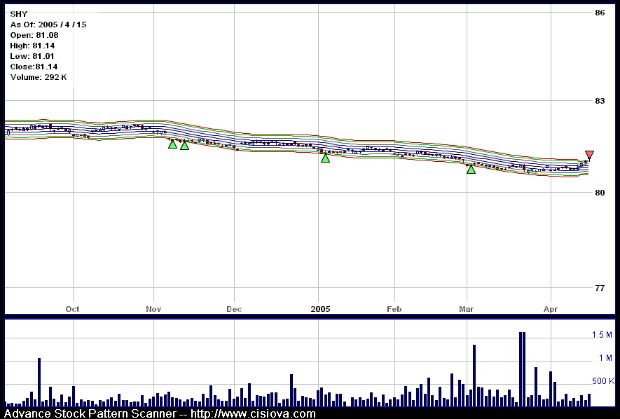Screen dimensions: 620x419
Task: Click the tall volume spike before October
Action: [40, 382]
